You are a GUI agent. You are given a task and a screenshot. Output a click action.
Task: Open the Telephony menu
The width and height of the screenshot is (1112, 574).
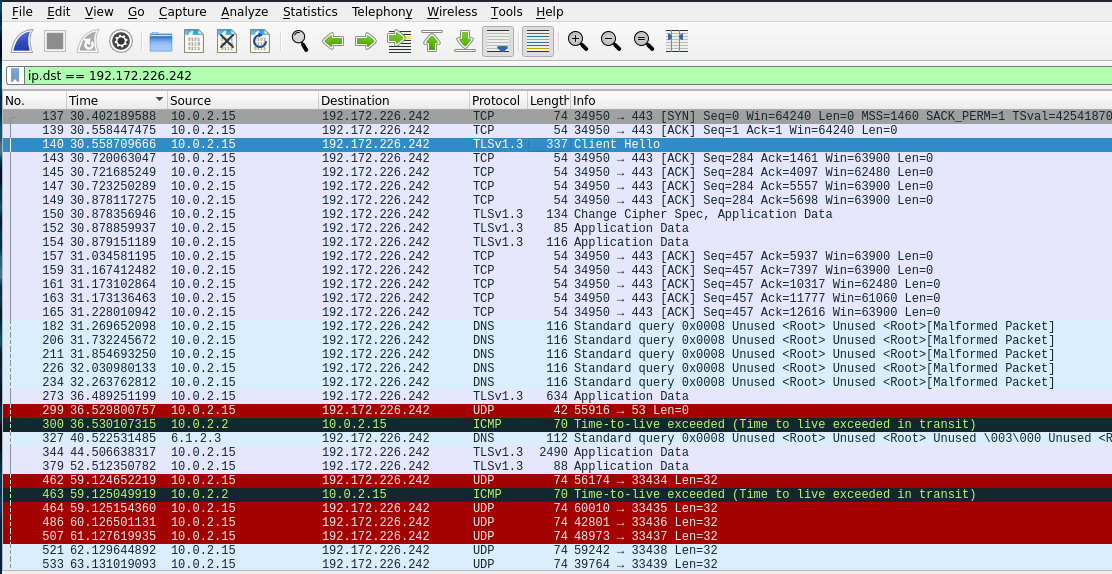point(382,12)
